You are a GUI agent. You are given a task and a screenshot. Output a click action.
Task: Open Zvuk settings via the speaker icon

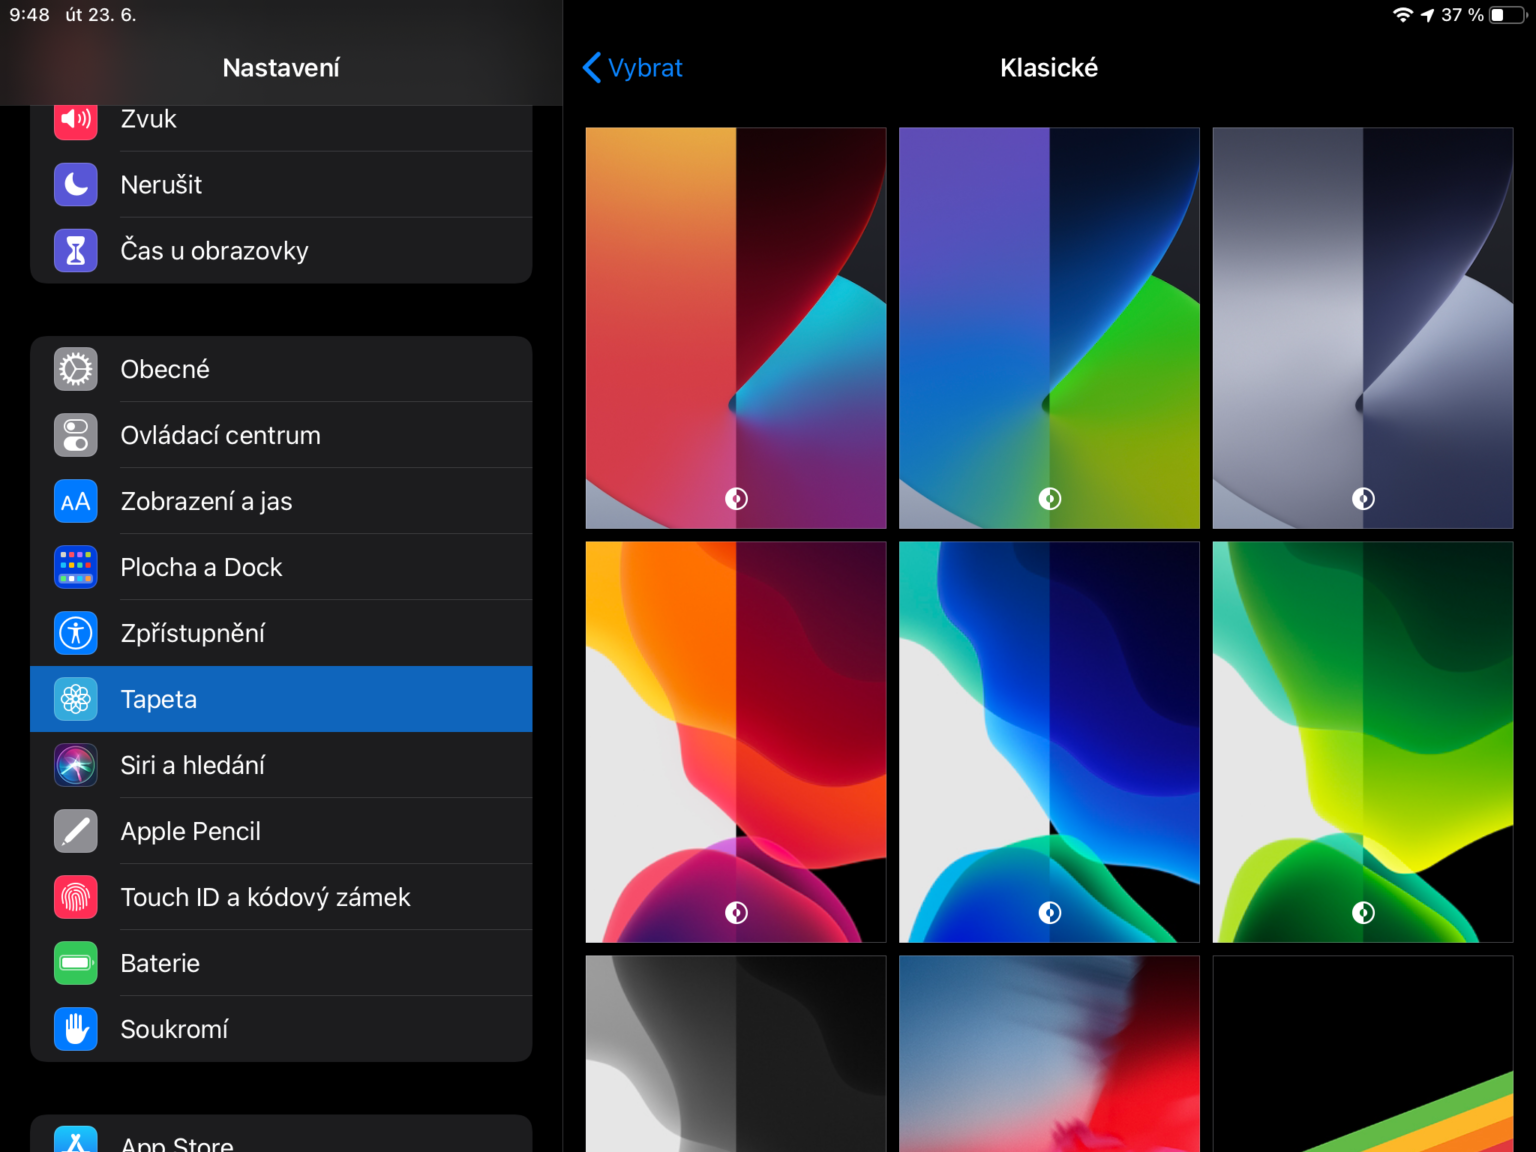pos(75,119)
